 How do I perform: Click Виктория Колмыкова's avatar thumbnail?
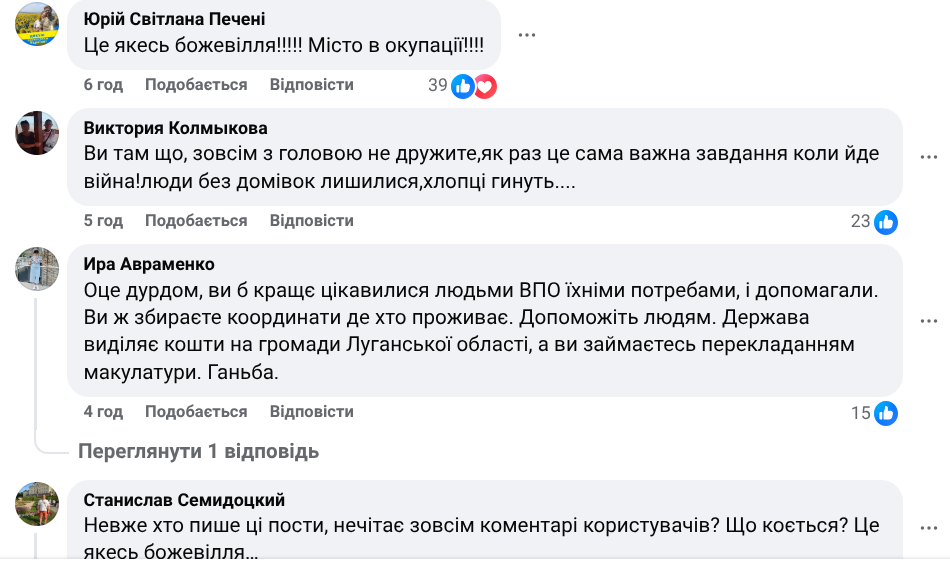point(37,133)
